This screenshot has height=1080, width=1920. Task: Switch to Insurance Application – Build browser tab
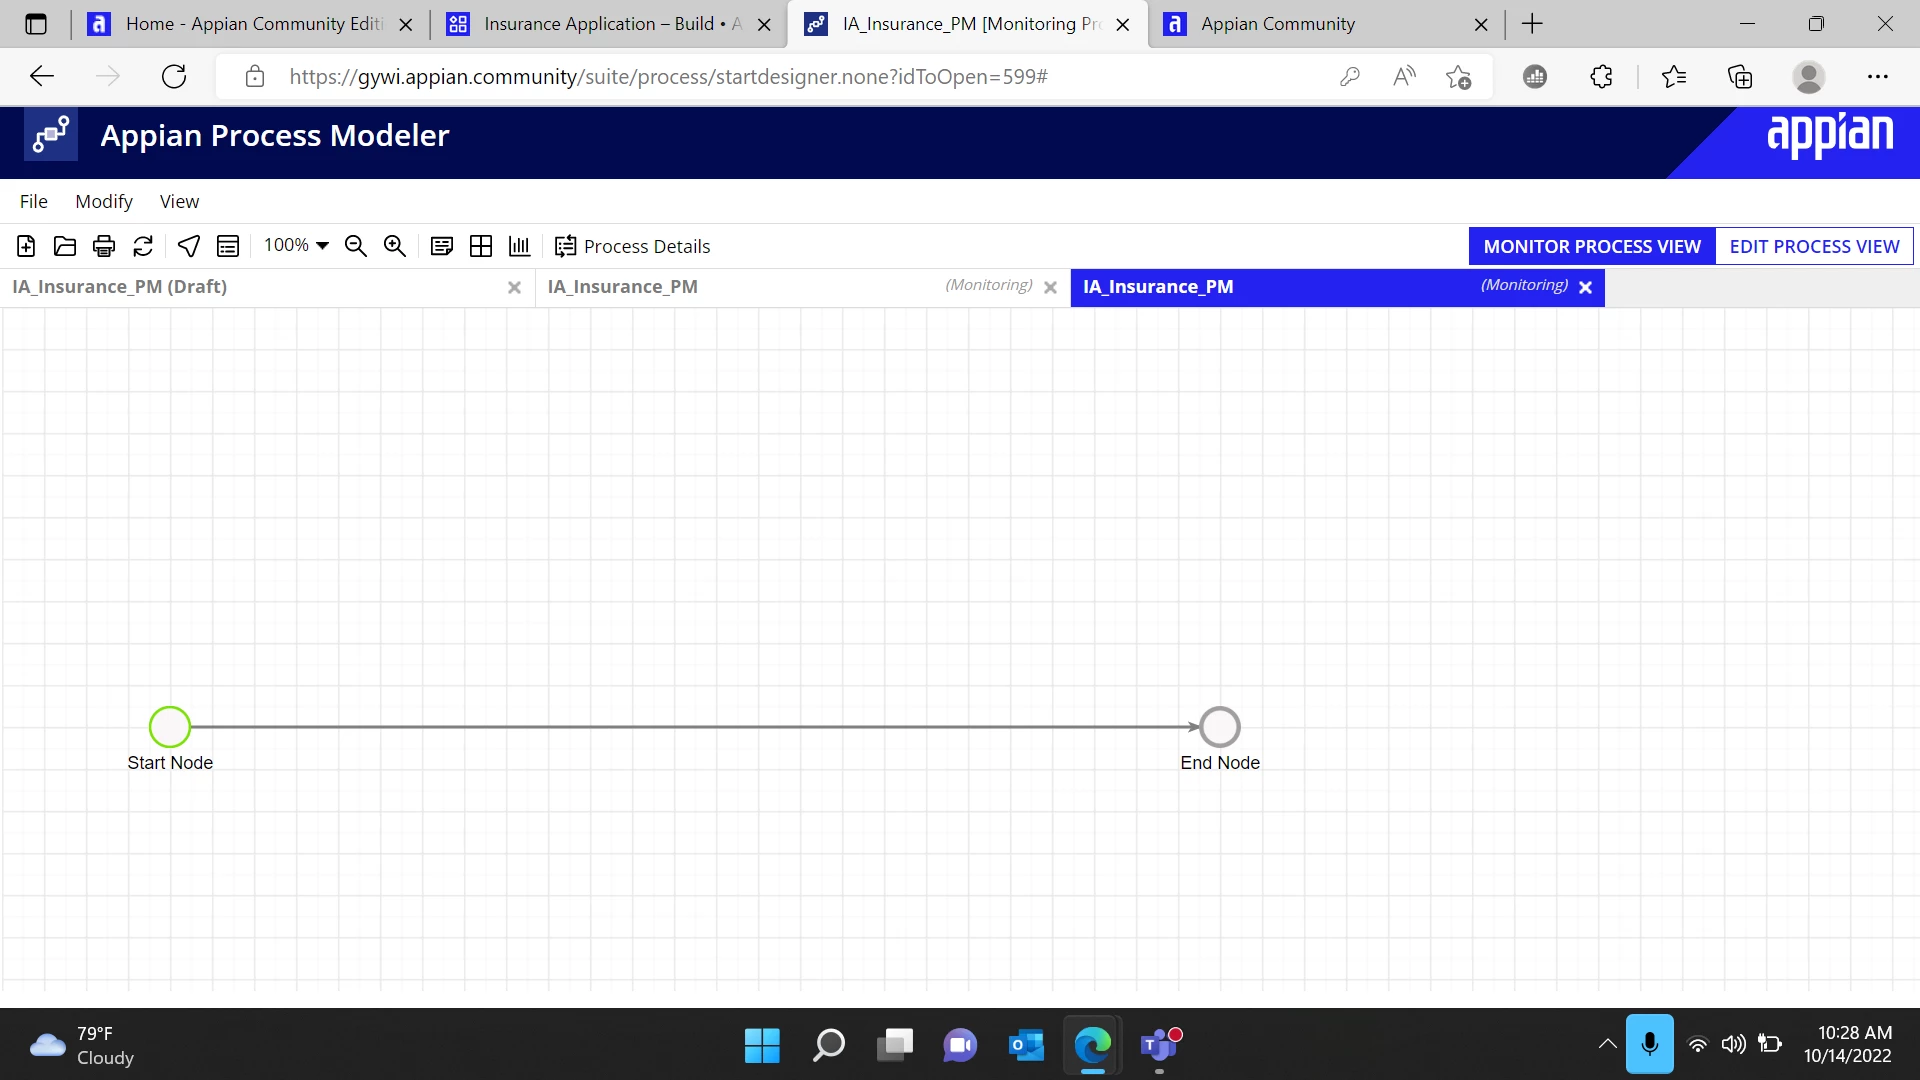click(x=610, y=24)
